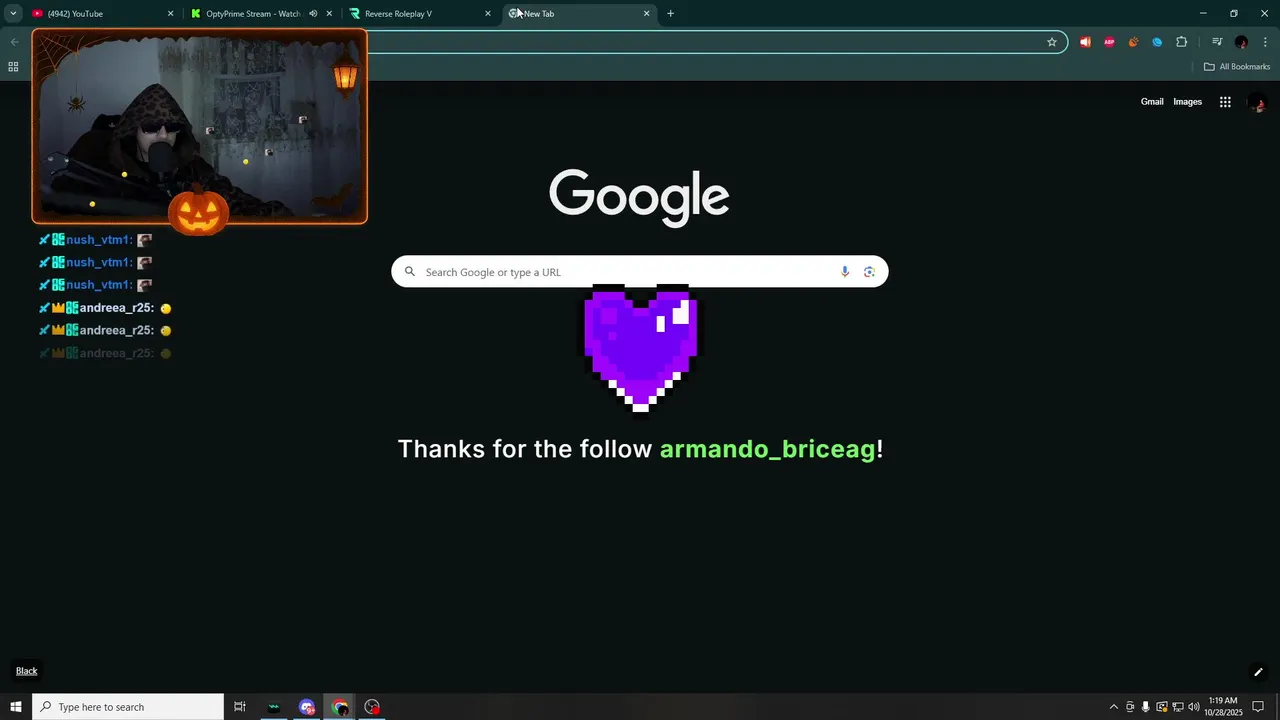Viewport: 1280px width, 720px height.
Task: Open the orange acorn extension icon
Action: 1133,42
